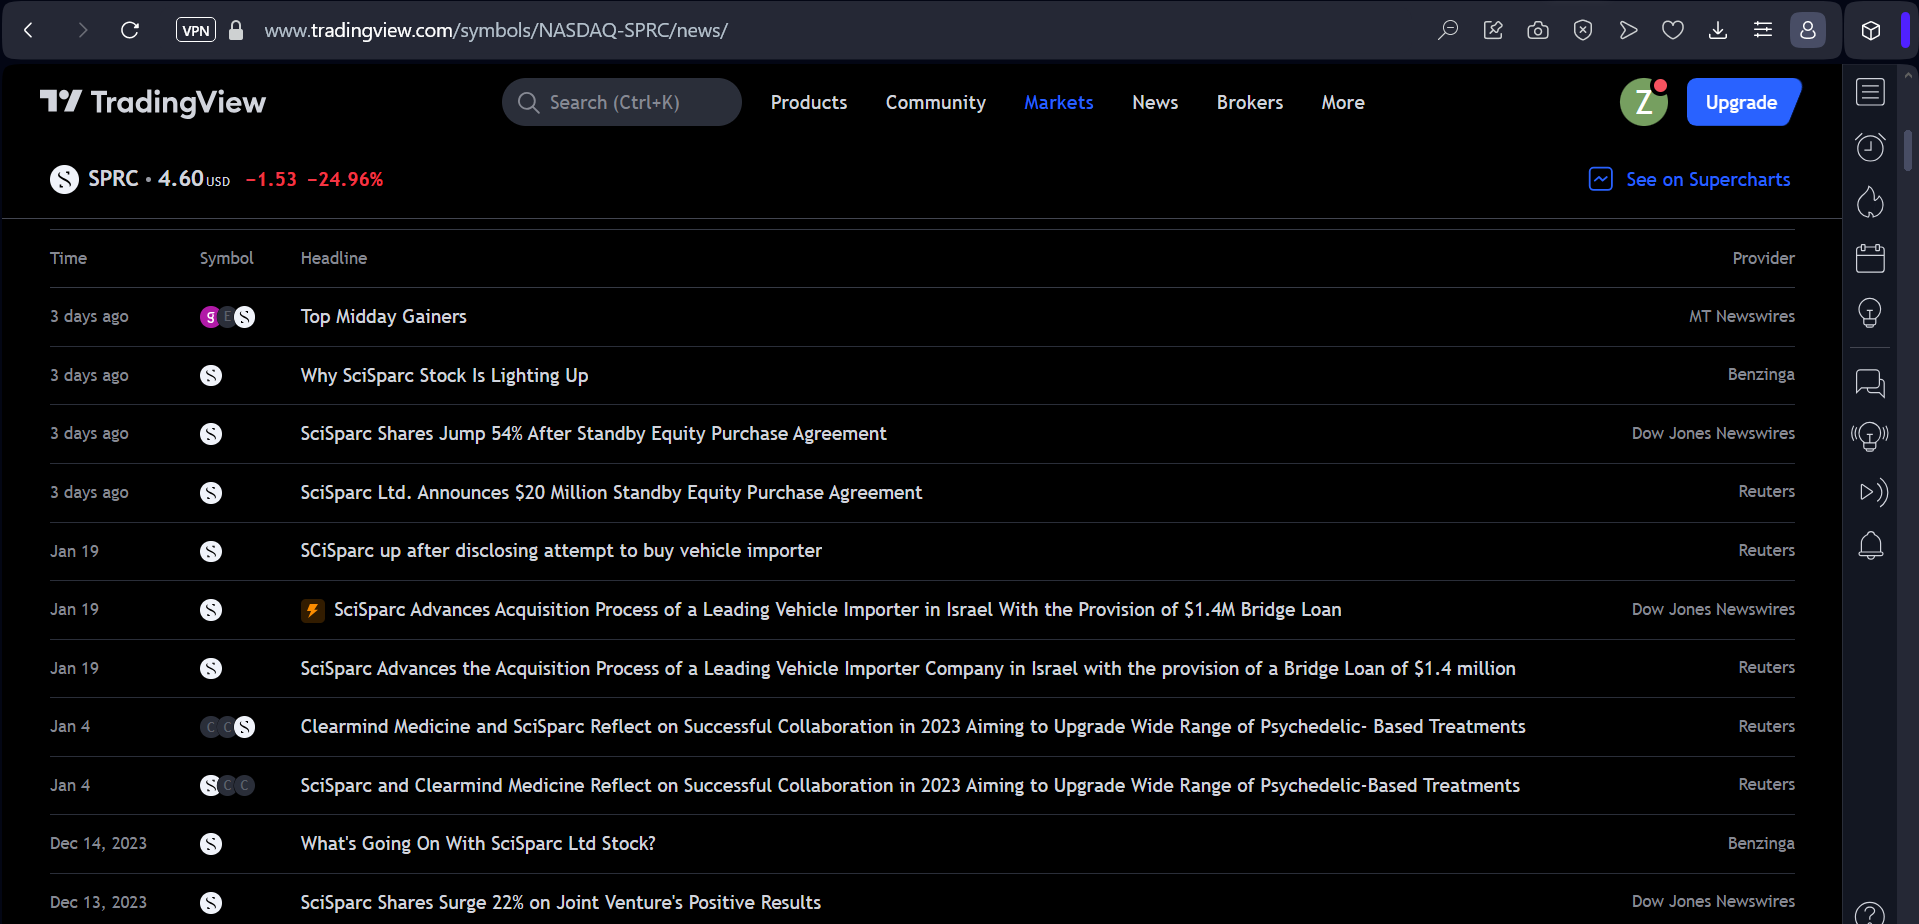The image size is (1919, 924).
Task: Open SciSparc Shares Surge 22% headline
Action: click(561, 902)
